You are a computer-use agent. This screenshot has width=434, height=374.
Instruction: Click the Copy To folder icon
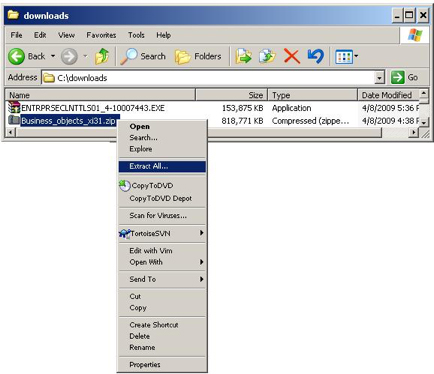pos(267,56)
